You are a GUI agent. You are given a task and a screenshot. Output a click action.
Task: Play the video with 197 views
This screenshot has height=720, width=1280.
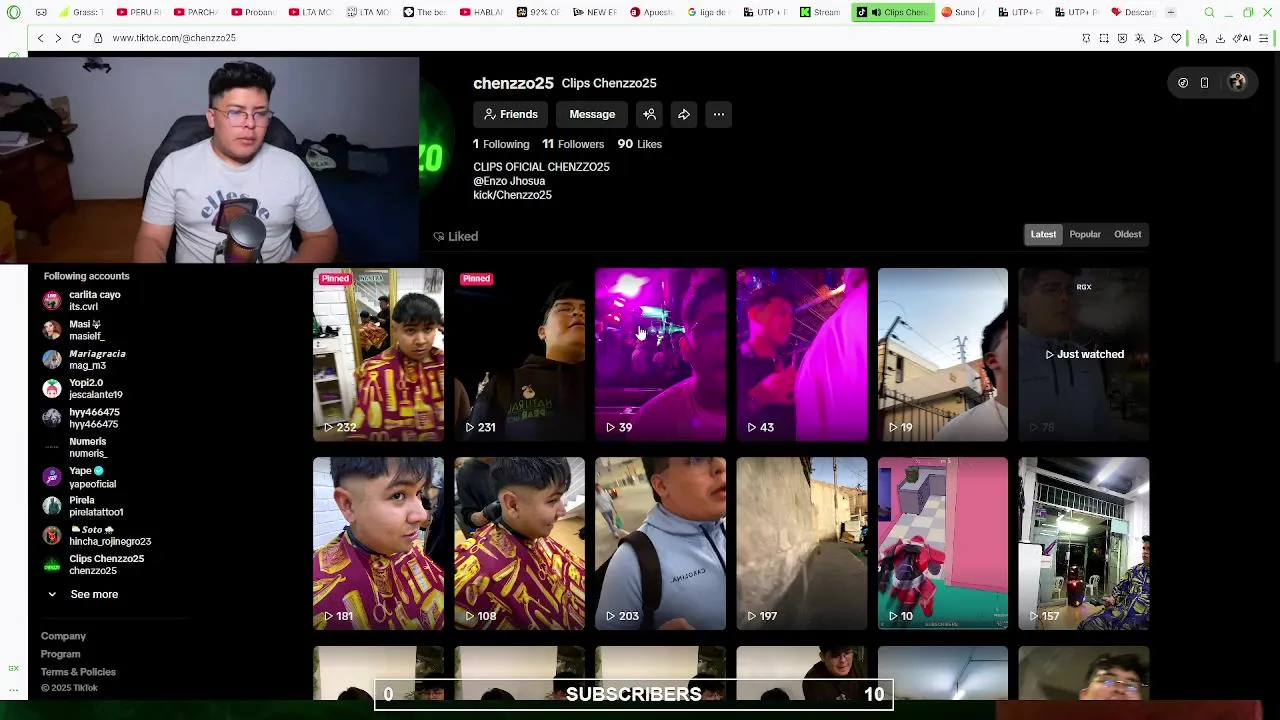pos(802,543)
